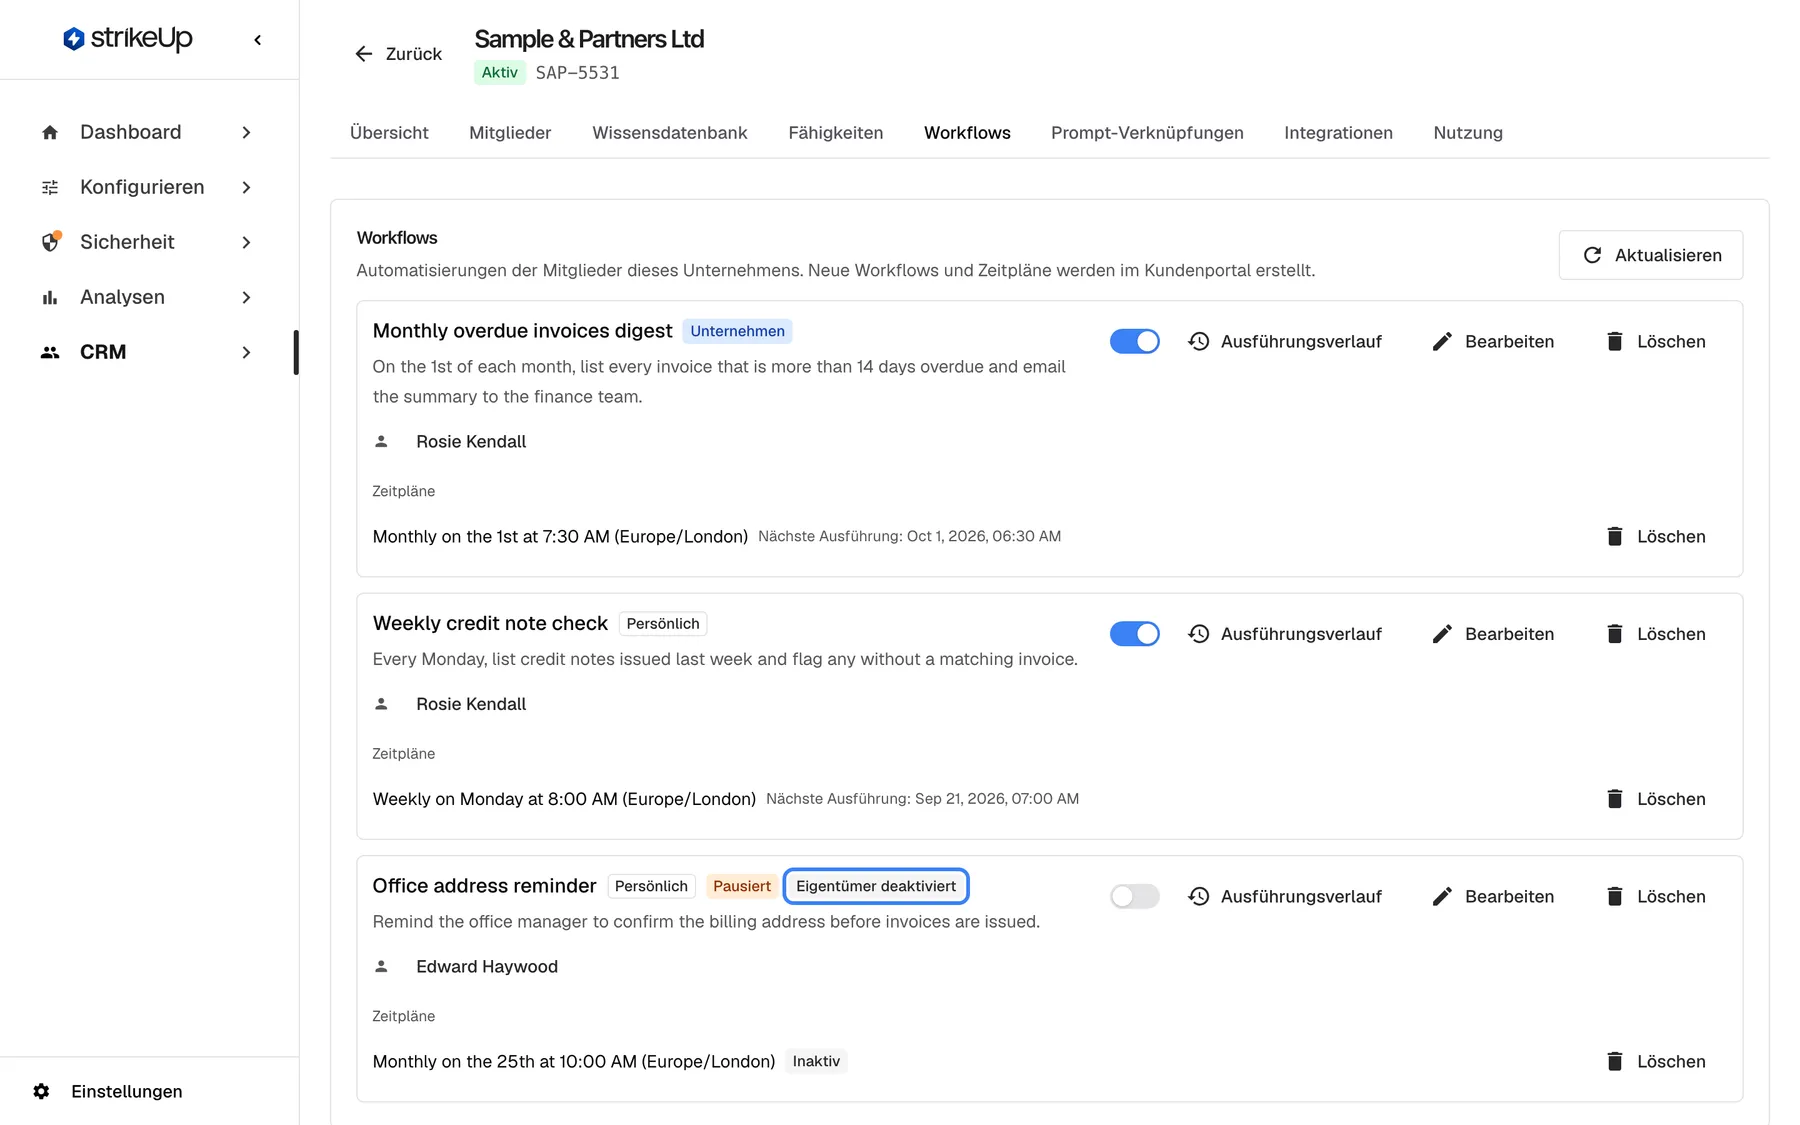Click the Zurück back arrow

click(364, 54)
